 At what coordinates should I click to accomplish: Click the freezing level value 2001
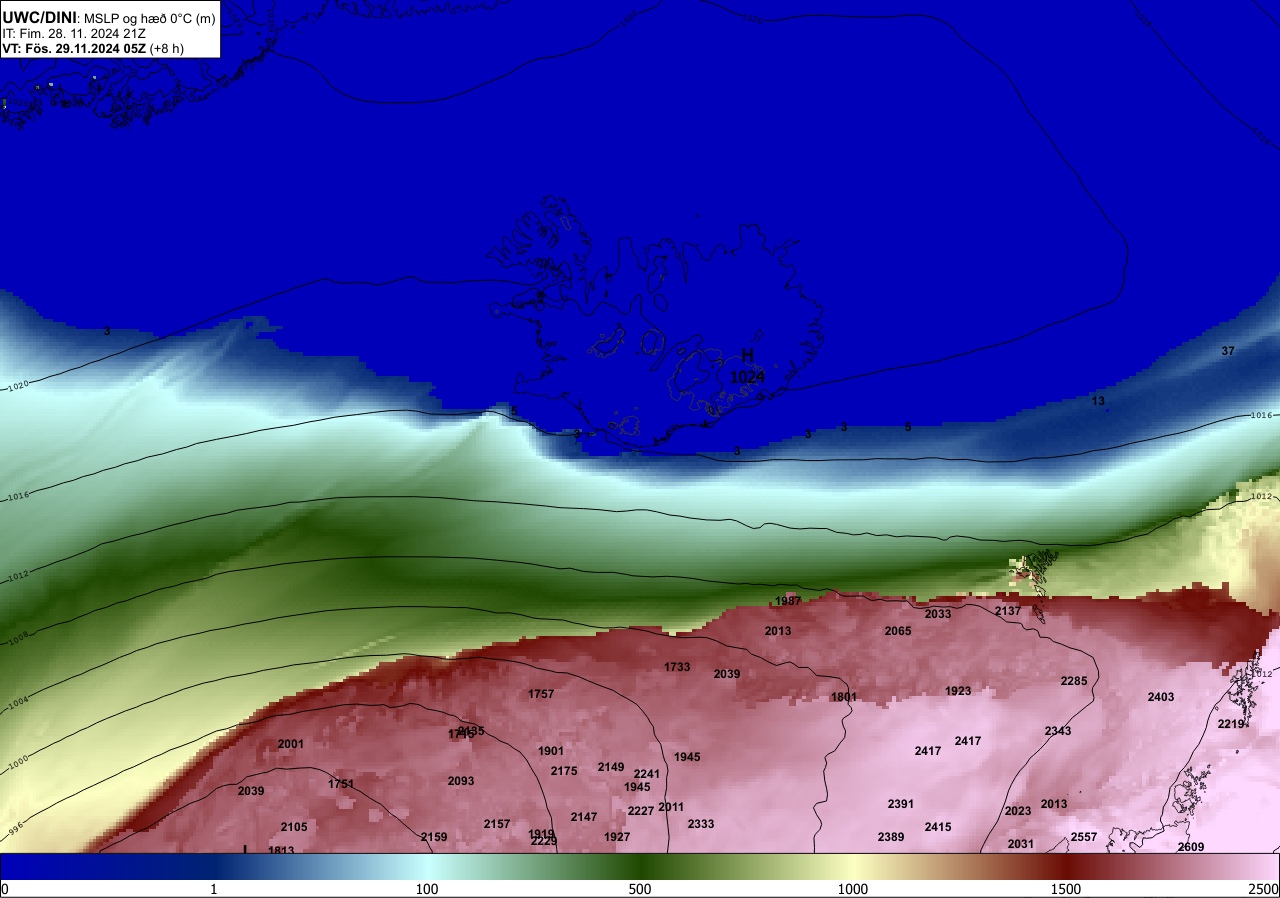click(x=291, y=744)
